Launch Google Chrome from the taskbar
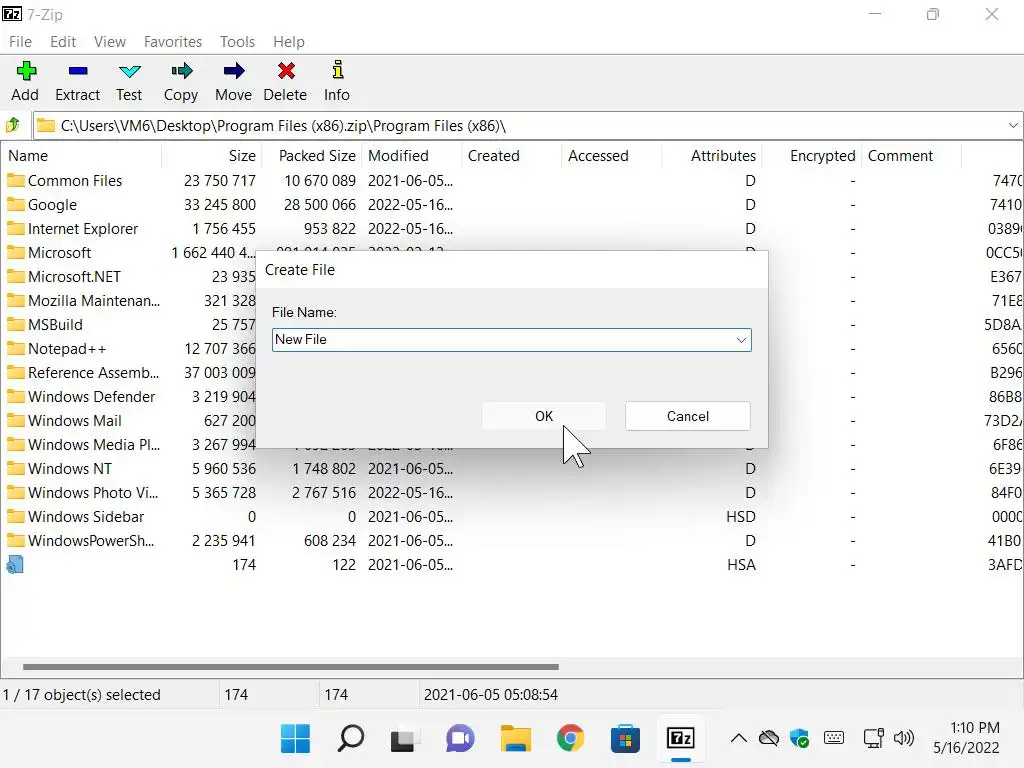 coord(570,739)
